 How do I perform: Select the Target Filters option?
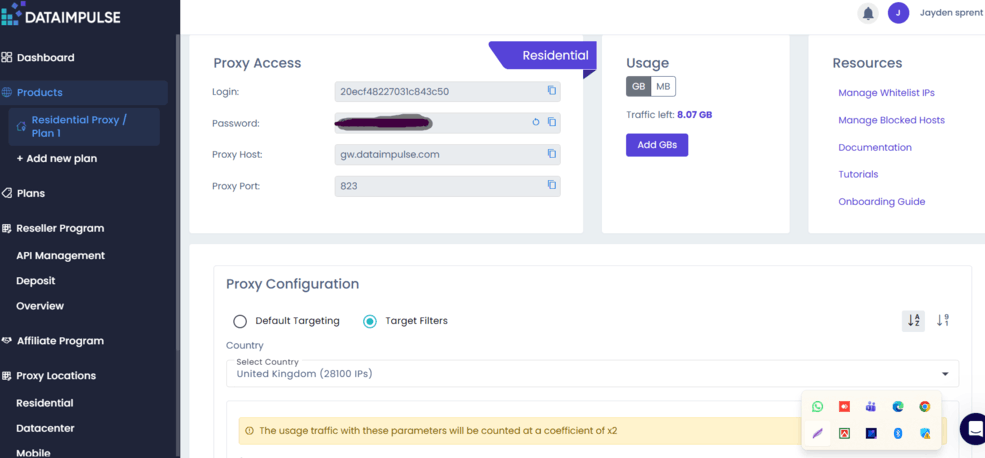tap(370, 321)
